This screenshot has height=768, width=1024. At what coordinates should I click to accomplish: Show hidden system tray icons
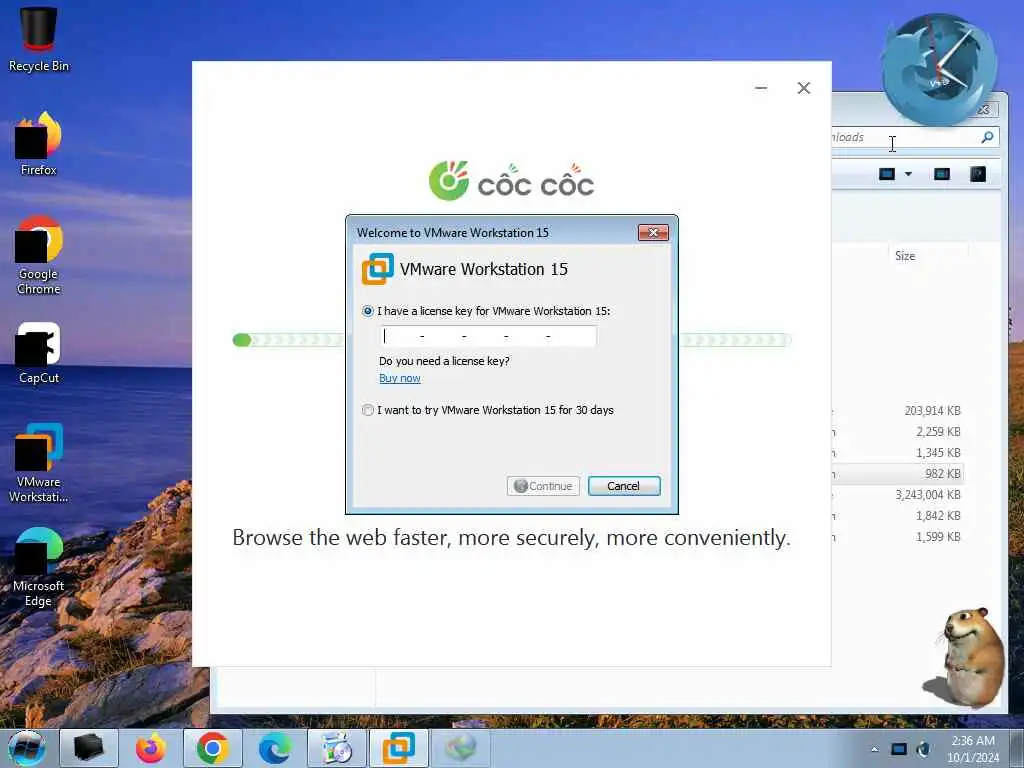tap(874, 750)
